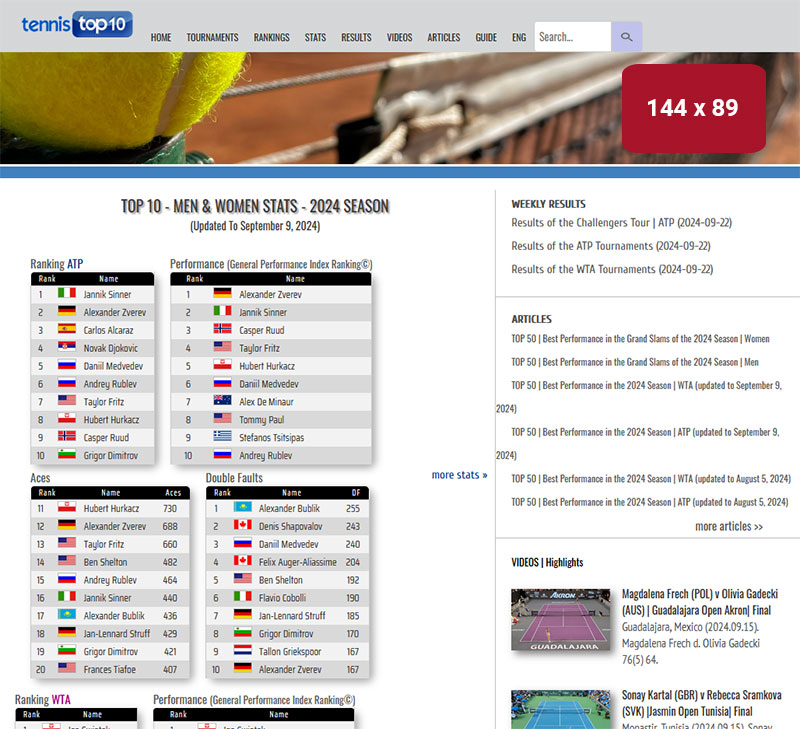Click the USA flag beside Tommy Paul
The image size is (800, 729).
222,418
